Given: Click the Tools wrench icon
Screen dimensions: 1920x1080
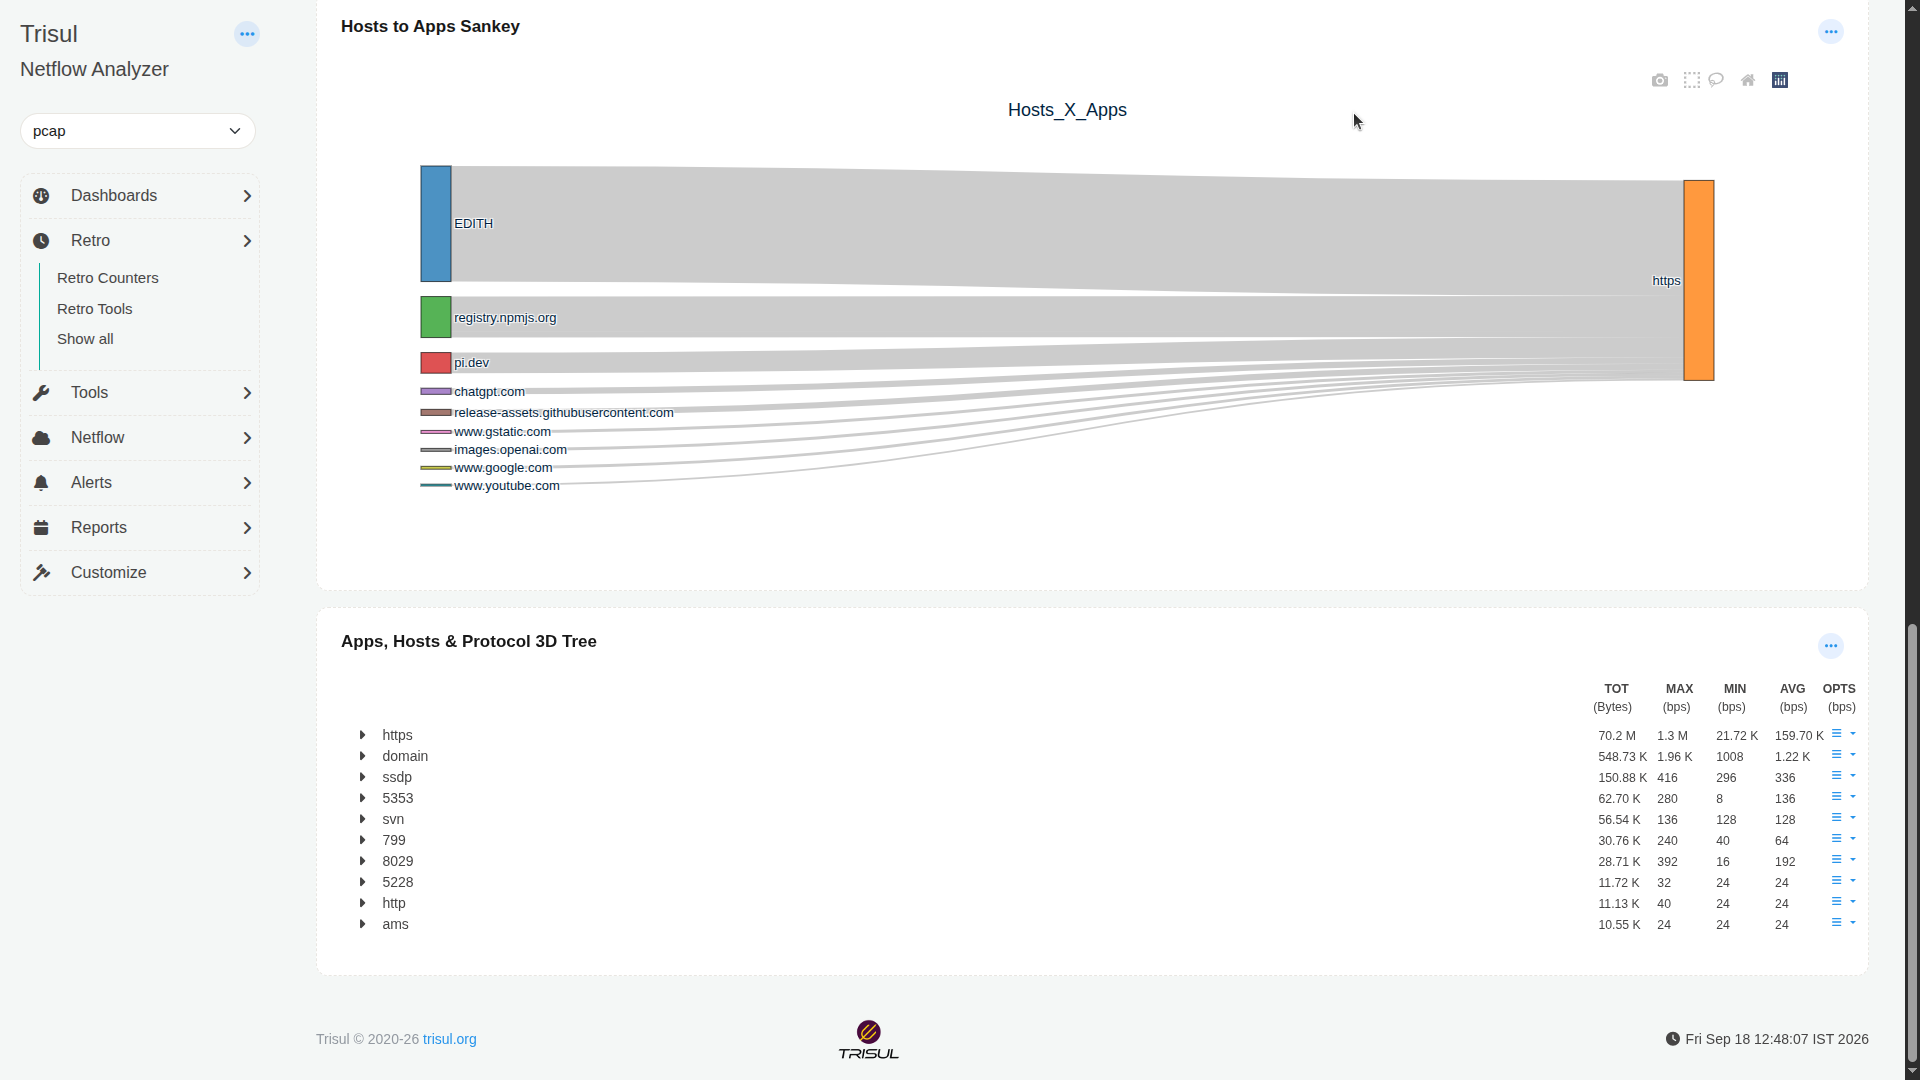Looking at the screenshot, I should pos(41,393).
